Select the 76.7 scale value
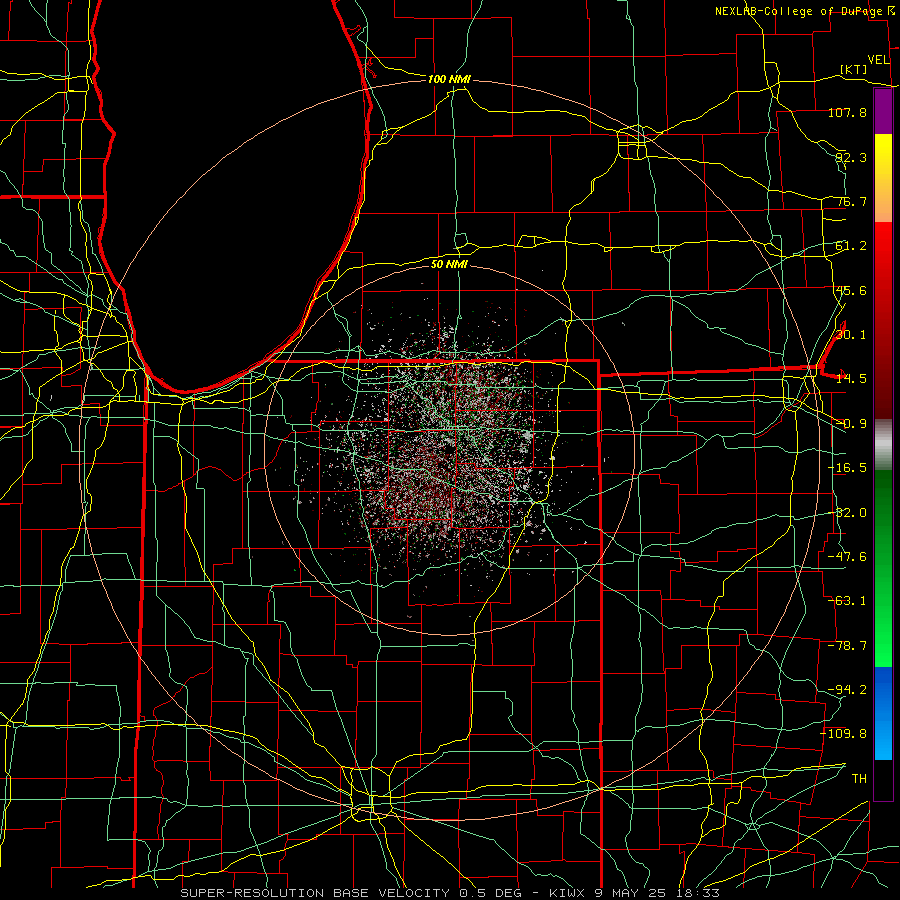Image resolution: width=900 pixels, height=900 pixels. point(851,201)
